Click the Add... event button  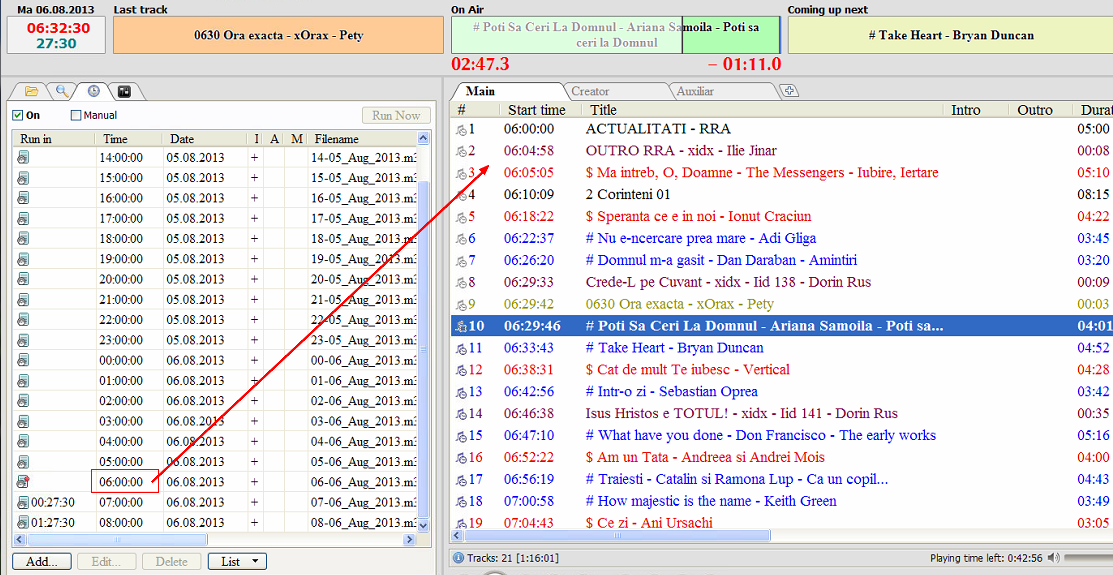(41, 561)
